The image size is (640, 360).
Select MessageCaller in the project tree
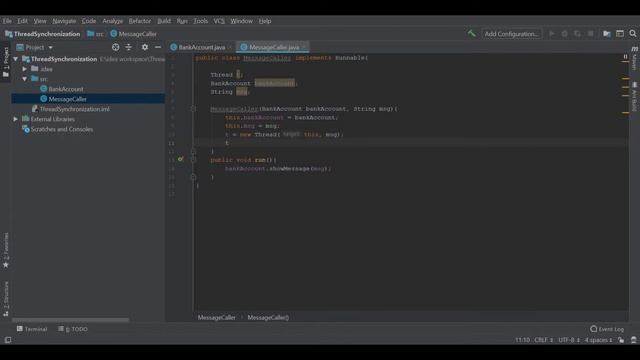tap(67, 99)
